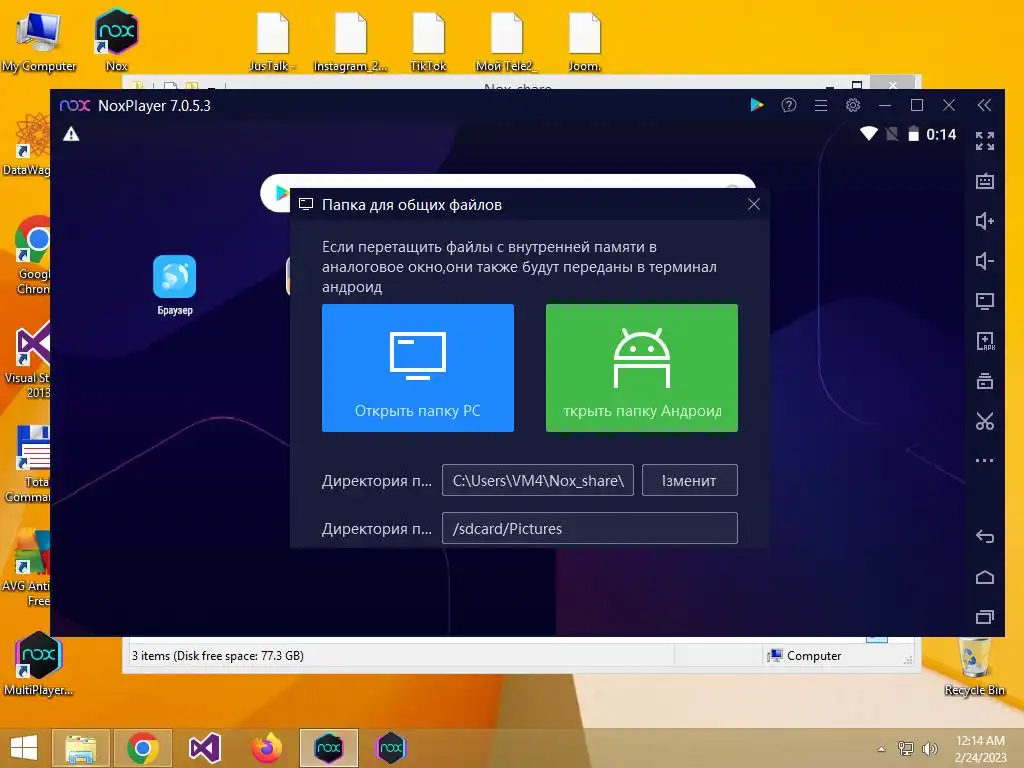Click the system tray speaker icon

tap(929, 748)
